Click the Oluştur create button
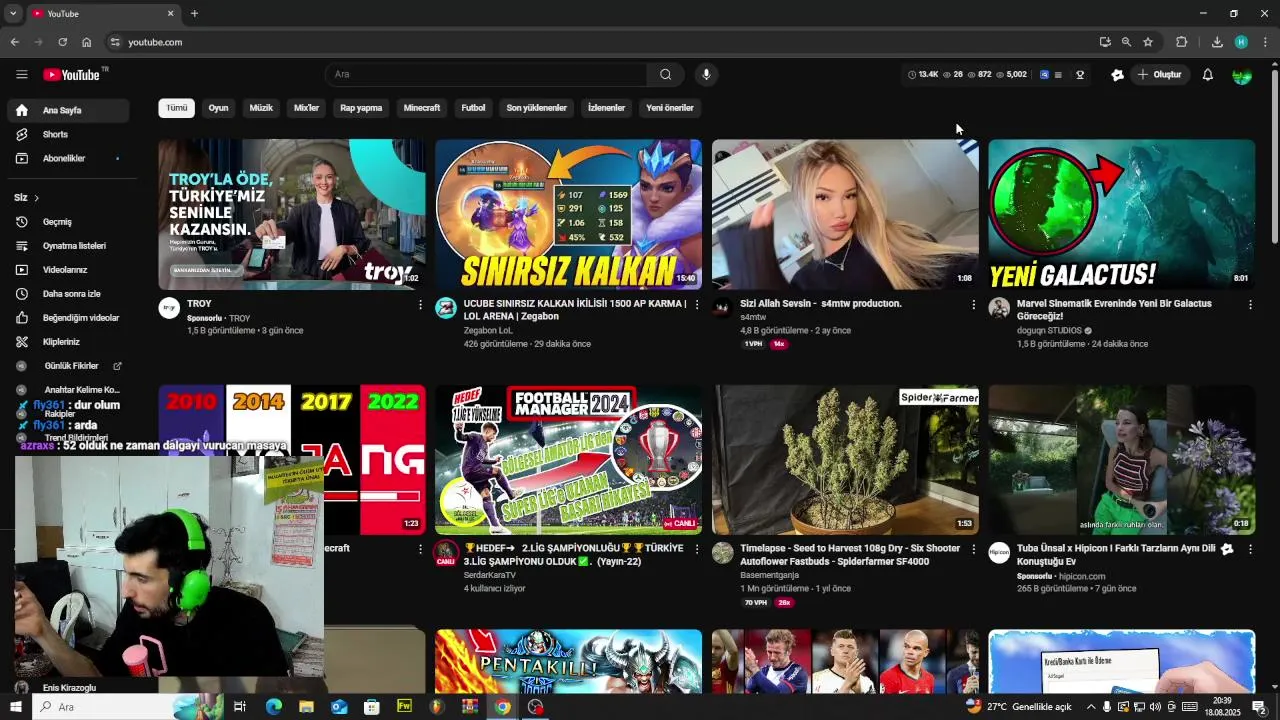 (x=1159, y=75)
